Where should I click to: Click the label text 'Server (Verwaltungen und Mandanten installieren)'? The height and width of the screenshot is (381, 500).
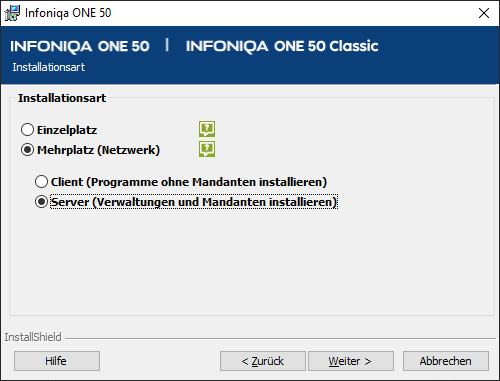click(x=194, y=202)
